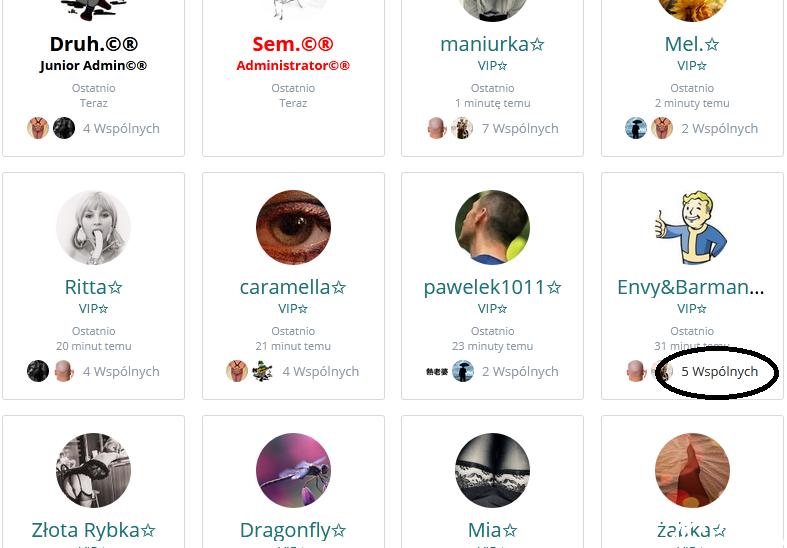Click Złota Rybka's profile avatar
This screenshot has height=548, width=787.
point(93,470)
